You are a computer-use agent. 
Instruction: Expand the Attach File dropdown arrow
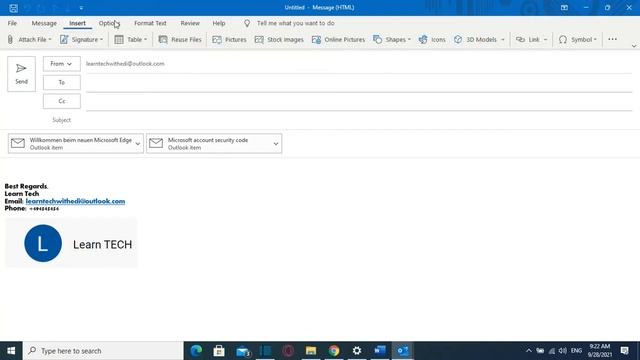[50, 40]
